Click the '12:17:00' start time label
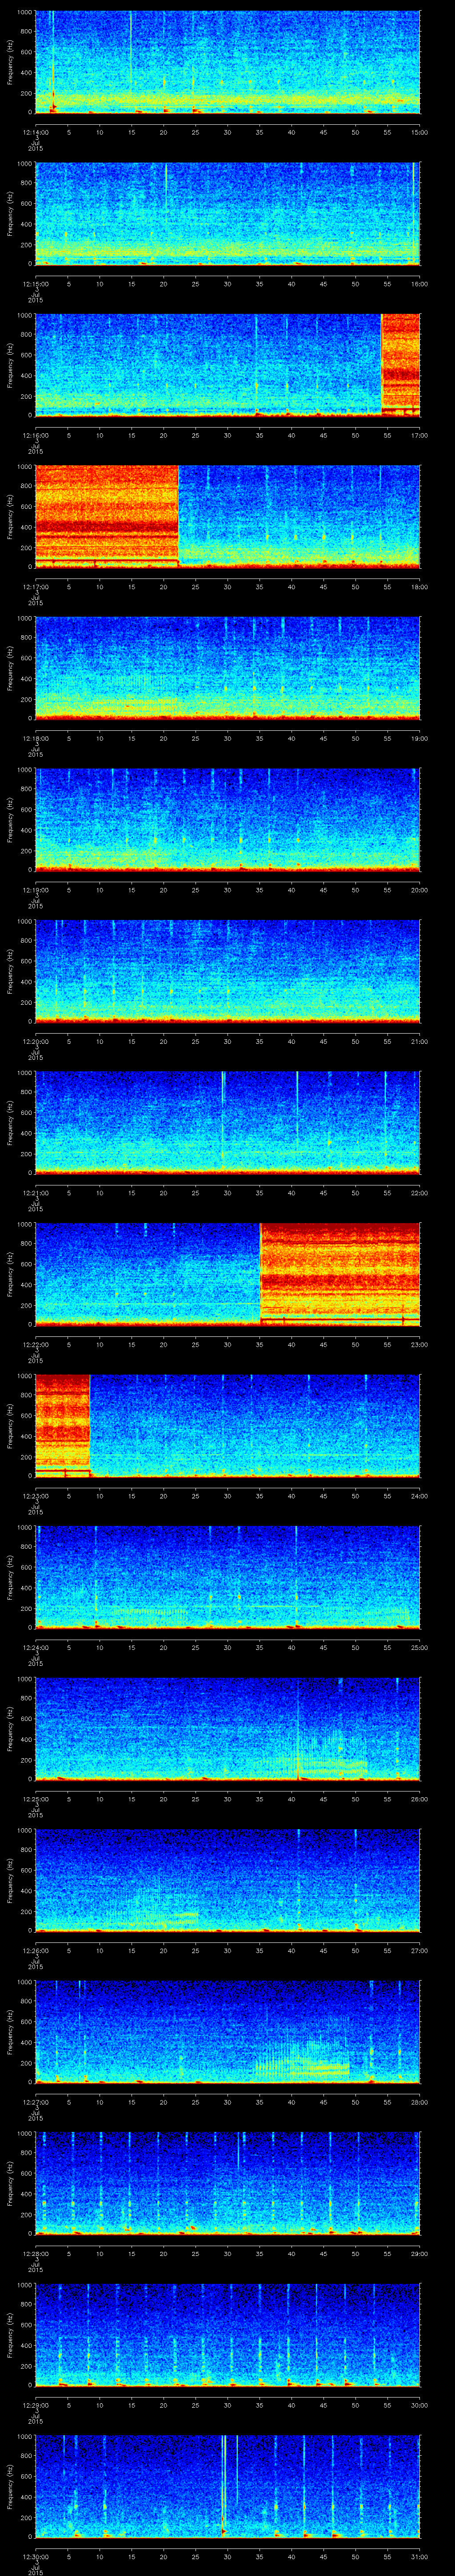The height and width of the screenshot is (2576, 455). click(35, 586)
